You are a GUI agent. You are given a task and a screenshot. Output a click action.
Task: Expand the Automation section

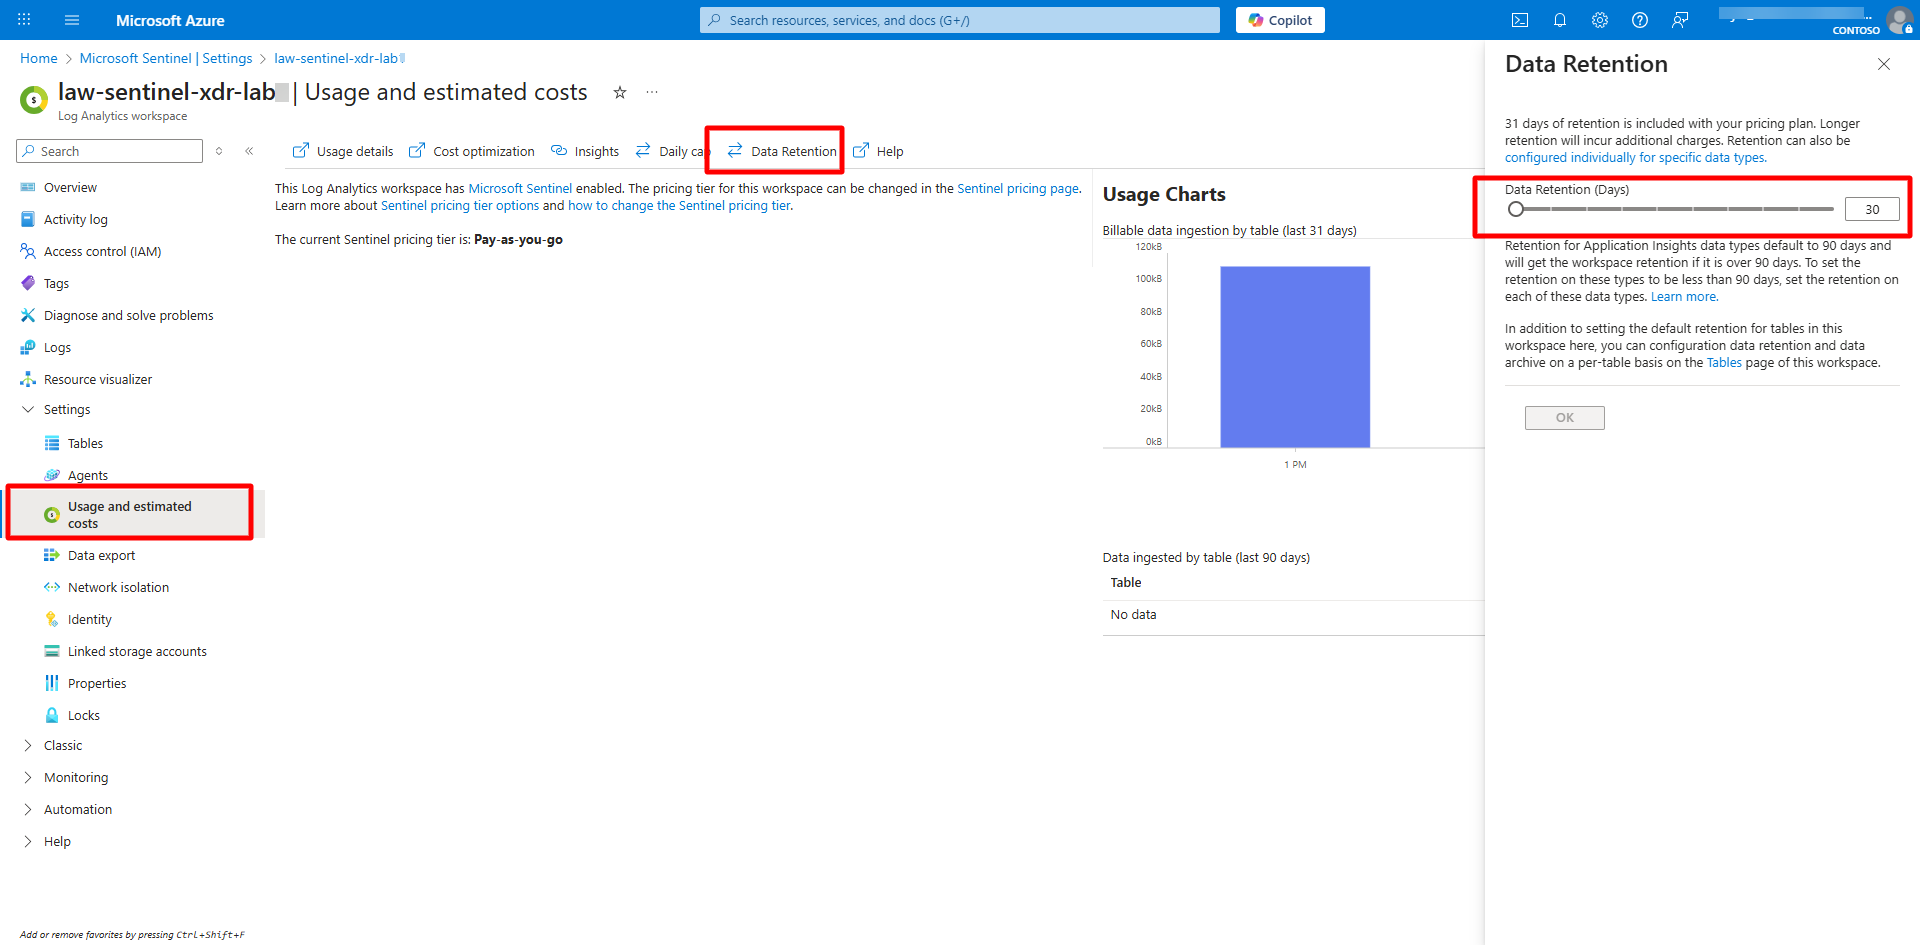(x=28, y=809)
